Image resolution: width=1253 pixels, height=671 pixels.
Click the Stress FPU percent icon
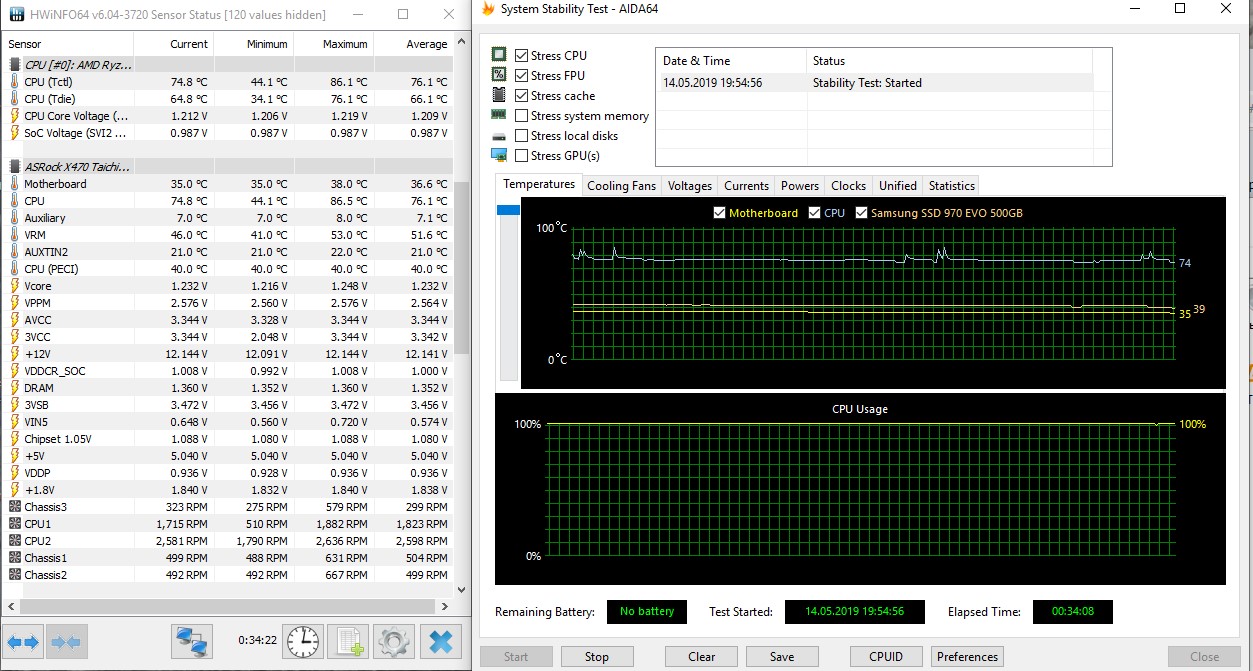point(499,75)
